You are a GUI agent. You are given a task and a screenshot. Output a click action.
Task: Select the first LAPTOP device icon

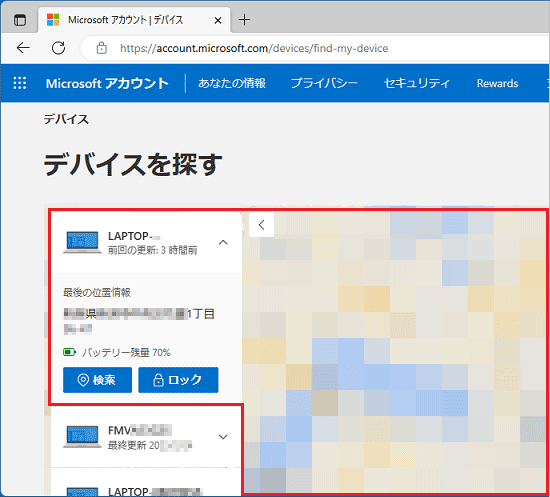click(82, 242)
